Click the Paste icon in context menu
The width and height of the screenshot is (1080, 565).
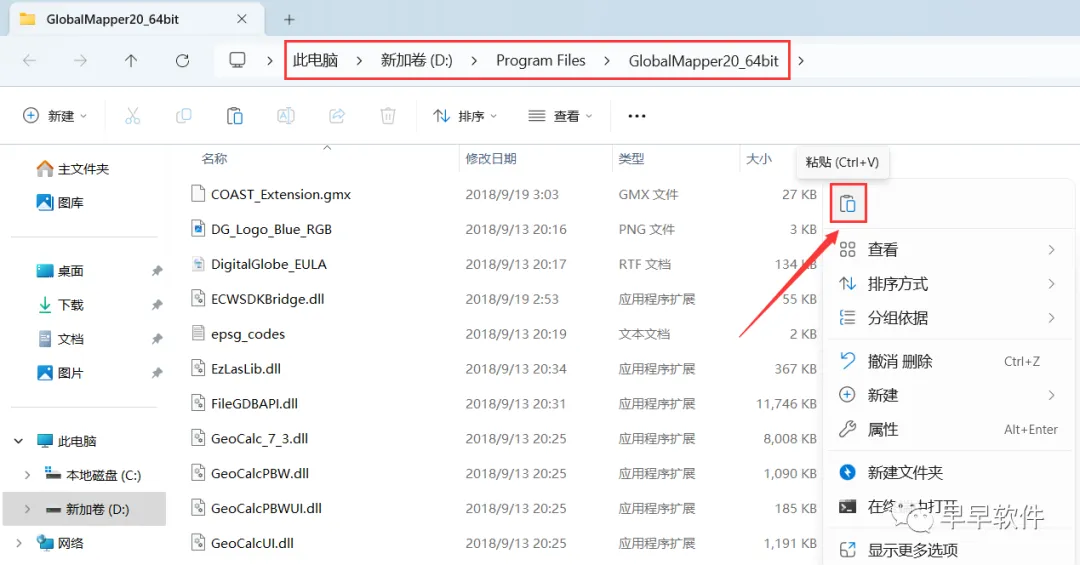[848, 204]
